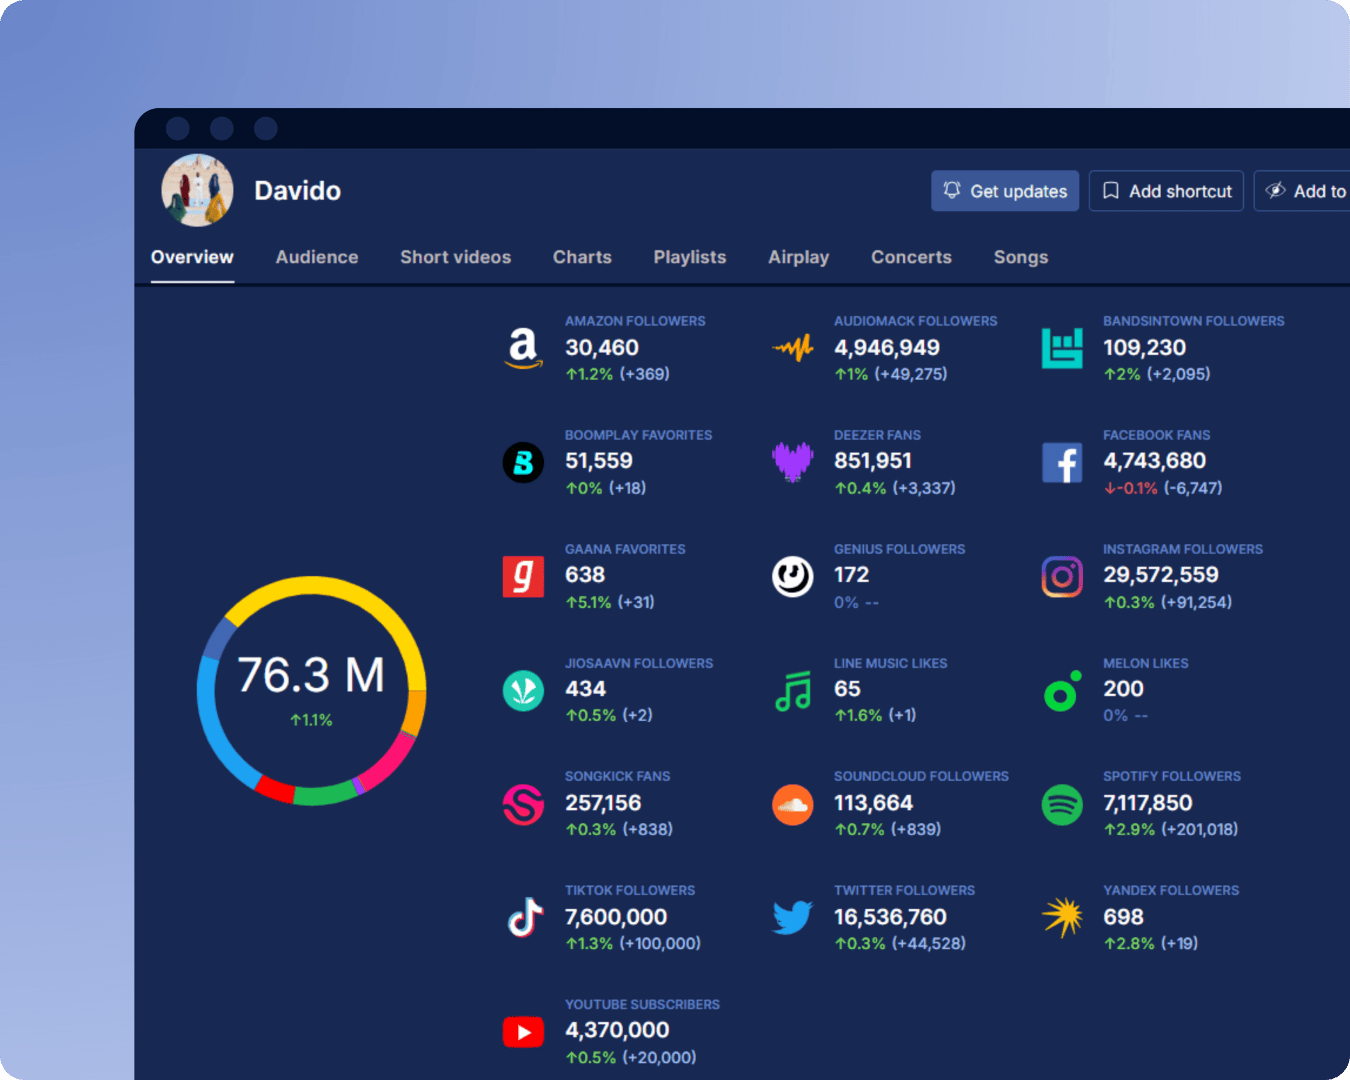This screenshot has height=1080, width=1350.
Task: Open the Short videos tab
Action: point(455,257)
